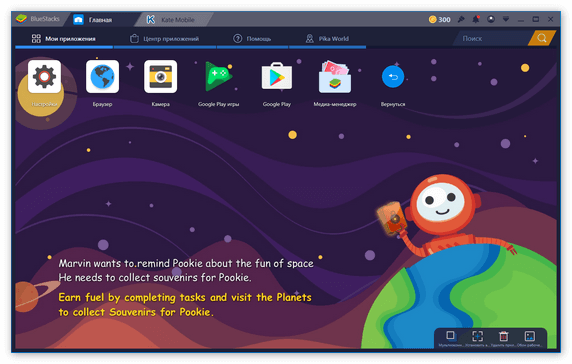This screenshot has height=364, width=572.
Task: Click the wallpaper picture icon
Action: [530, 336]
